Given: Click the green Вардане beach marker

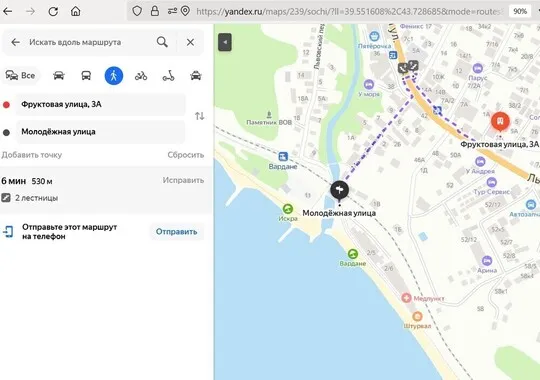Looking at the screenshot, I should click(x=352, y=254).
